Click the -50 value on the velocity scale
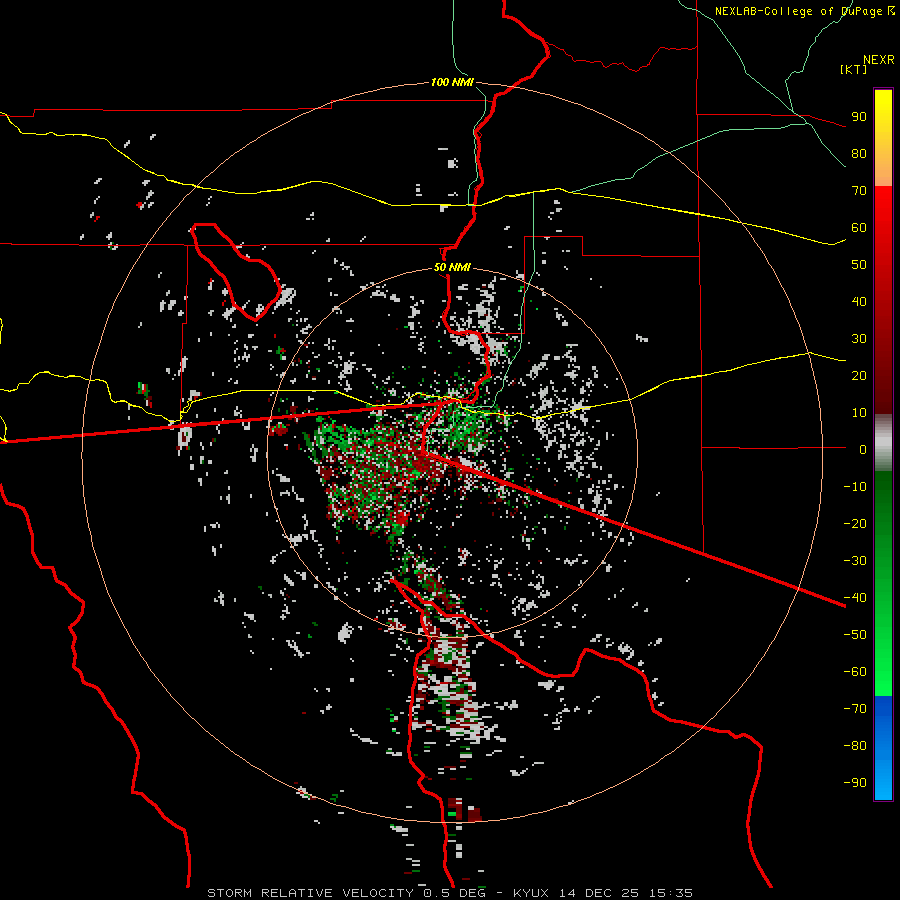The height and width of the screenshot is (900, 900). pos(855,635)
